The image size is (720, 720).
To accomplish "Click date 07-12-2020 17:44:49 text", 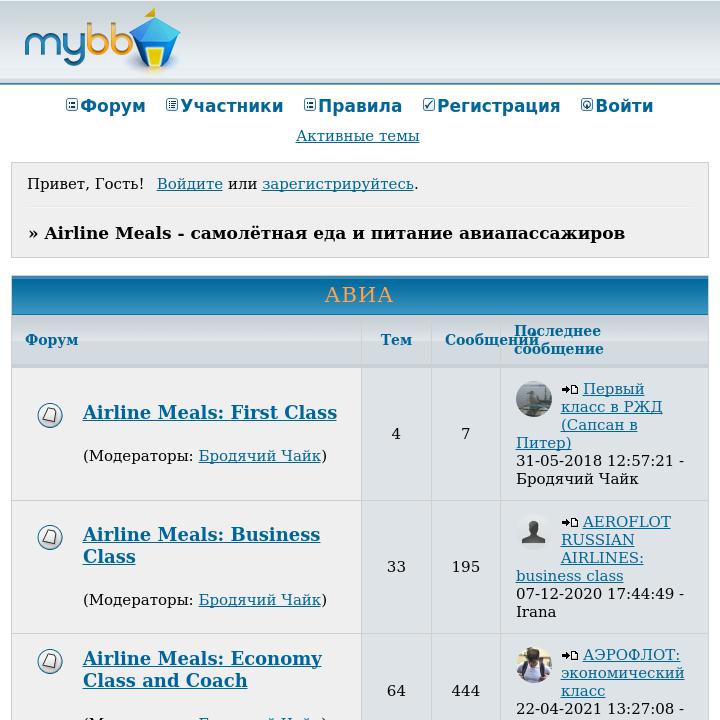I will point(595,594).
